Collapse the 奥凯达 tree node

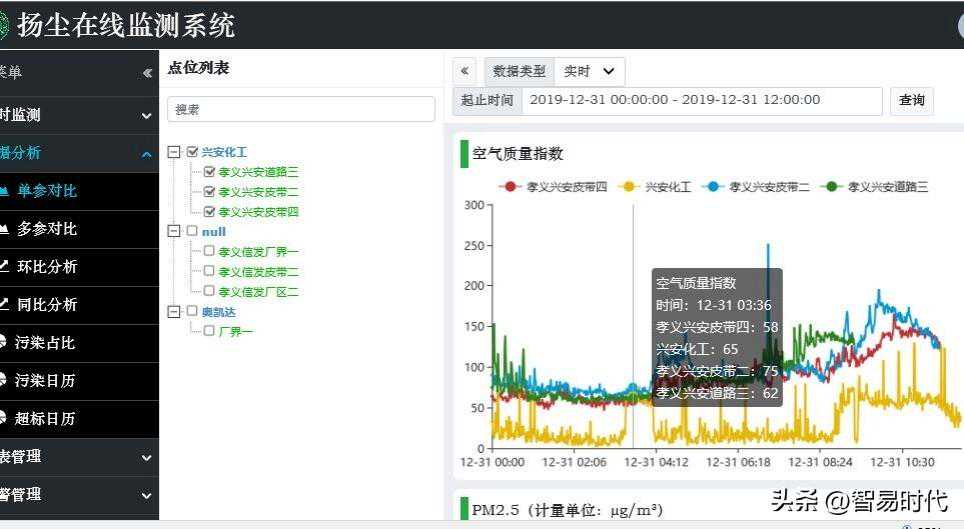point(174,311)
